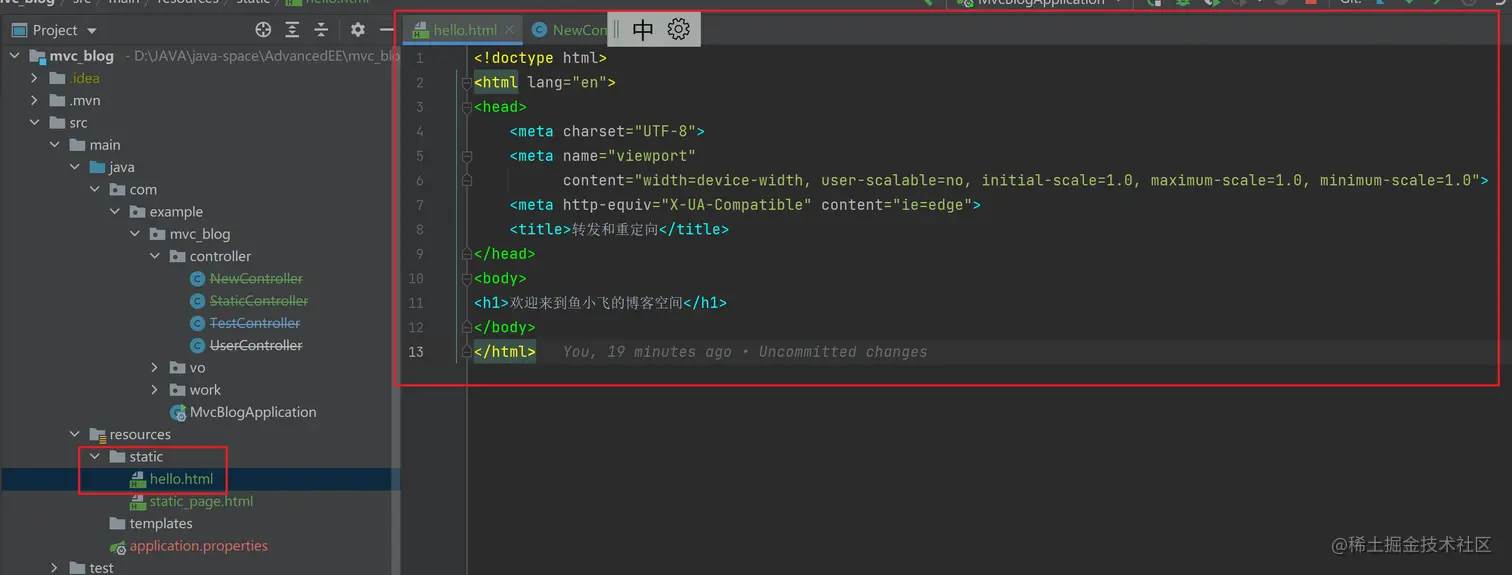1512x575 pixels.
Task: Collapse the com package
Action: click(95, 189)
